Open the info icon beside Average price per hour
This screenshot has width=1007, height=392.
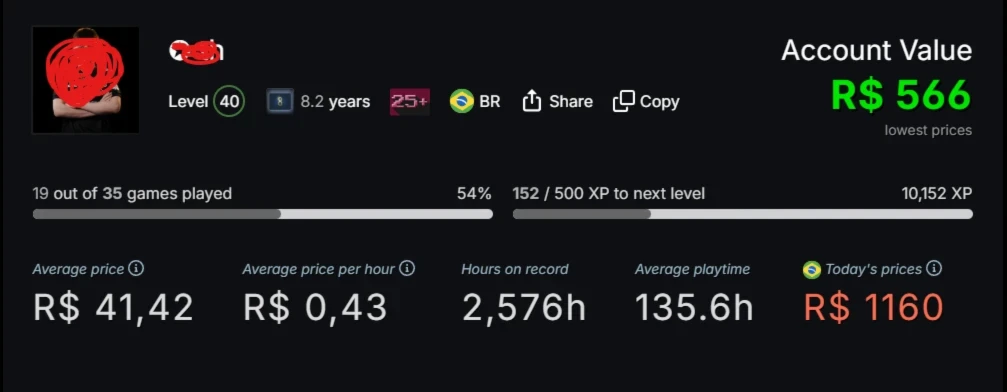click(x=407, y=269)
